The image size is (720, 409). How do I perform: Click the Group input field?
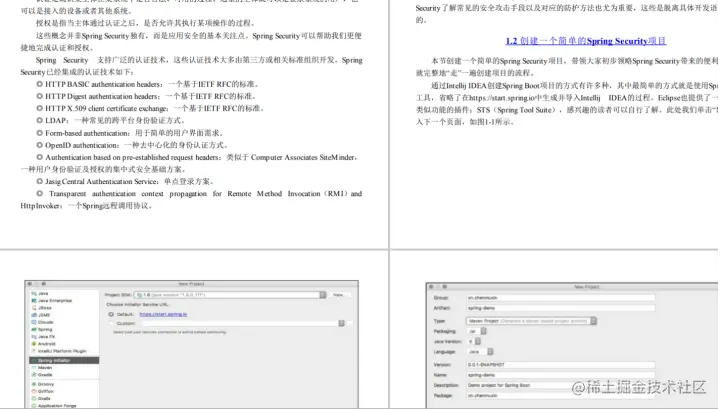[x=561, y=298]
